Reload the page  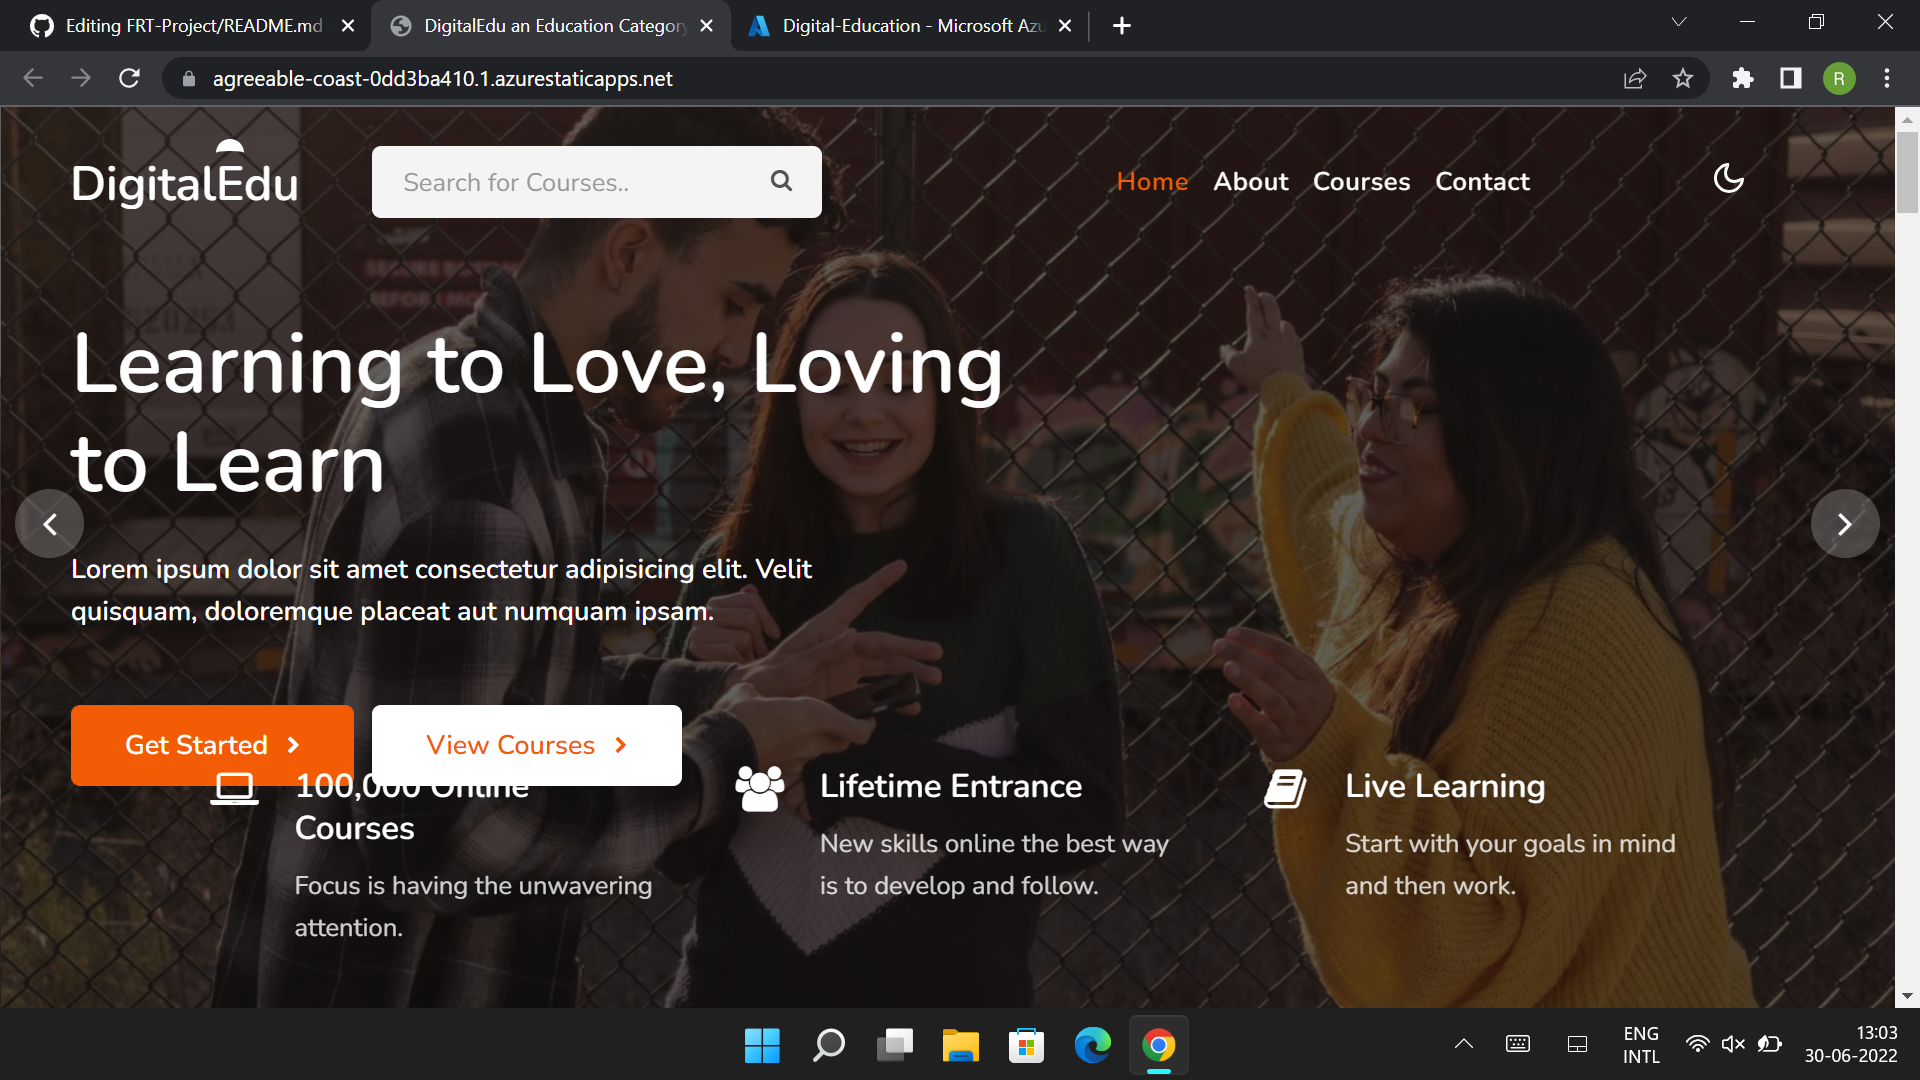(129, 78)
